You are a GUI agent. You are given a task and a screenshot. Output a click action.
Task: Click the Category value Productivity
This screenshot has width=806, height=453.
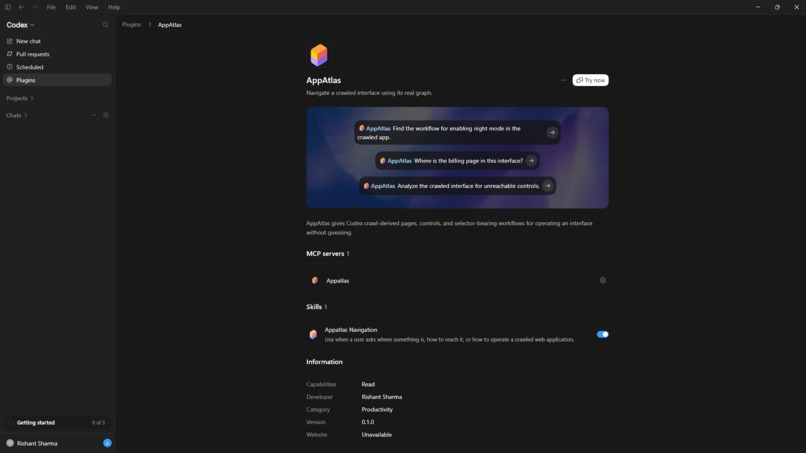click(x=377, y=410)
